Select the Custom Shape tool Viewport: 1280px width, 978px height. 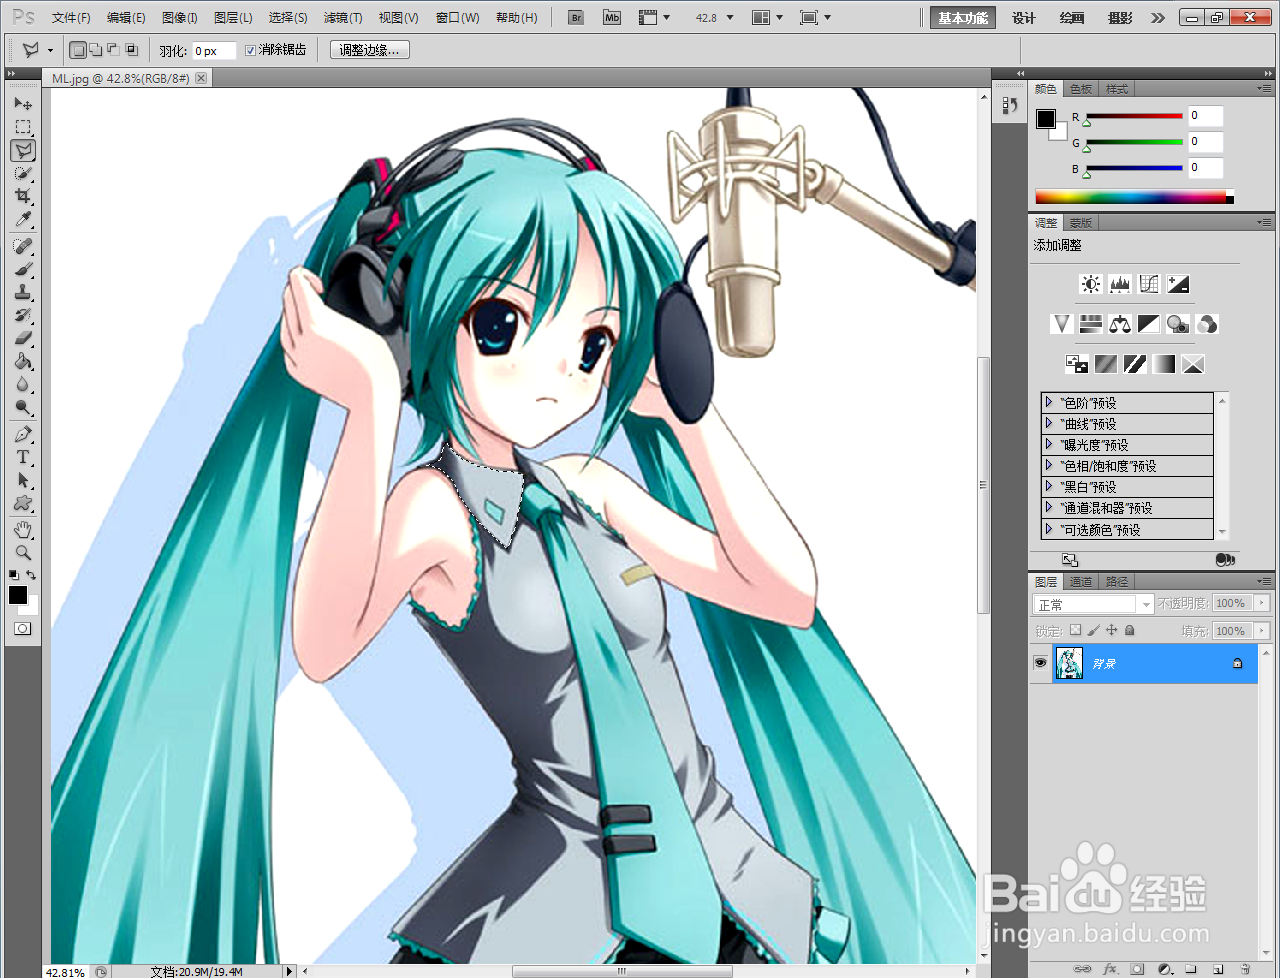(23, 503)
